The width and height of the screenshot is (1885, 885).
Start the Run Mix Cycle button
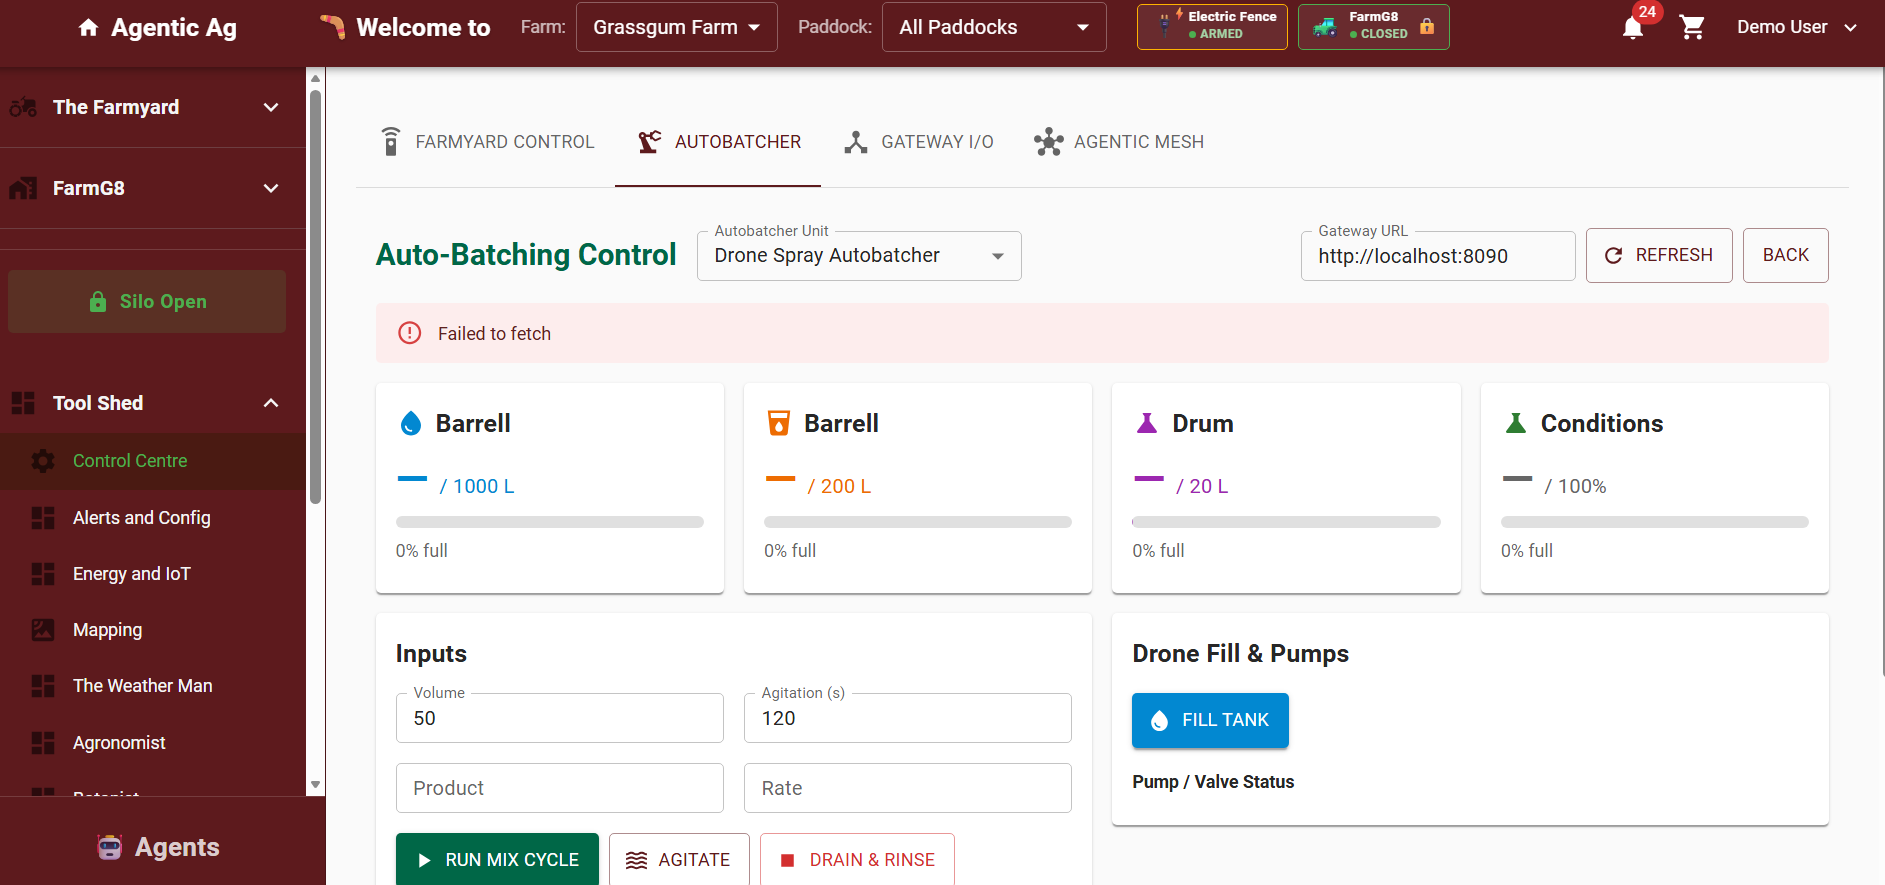coord(497,859)
